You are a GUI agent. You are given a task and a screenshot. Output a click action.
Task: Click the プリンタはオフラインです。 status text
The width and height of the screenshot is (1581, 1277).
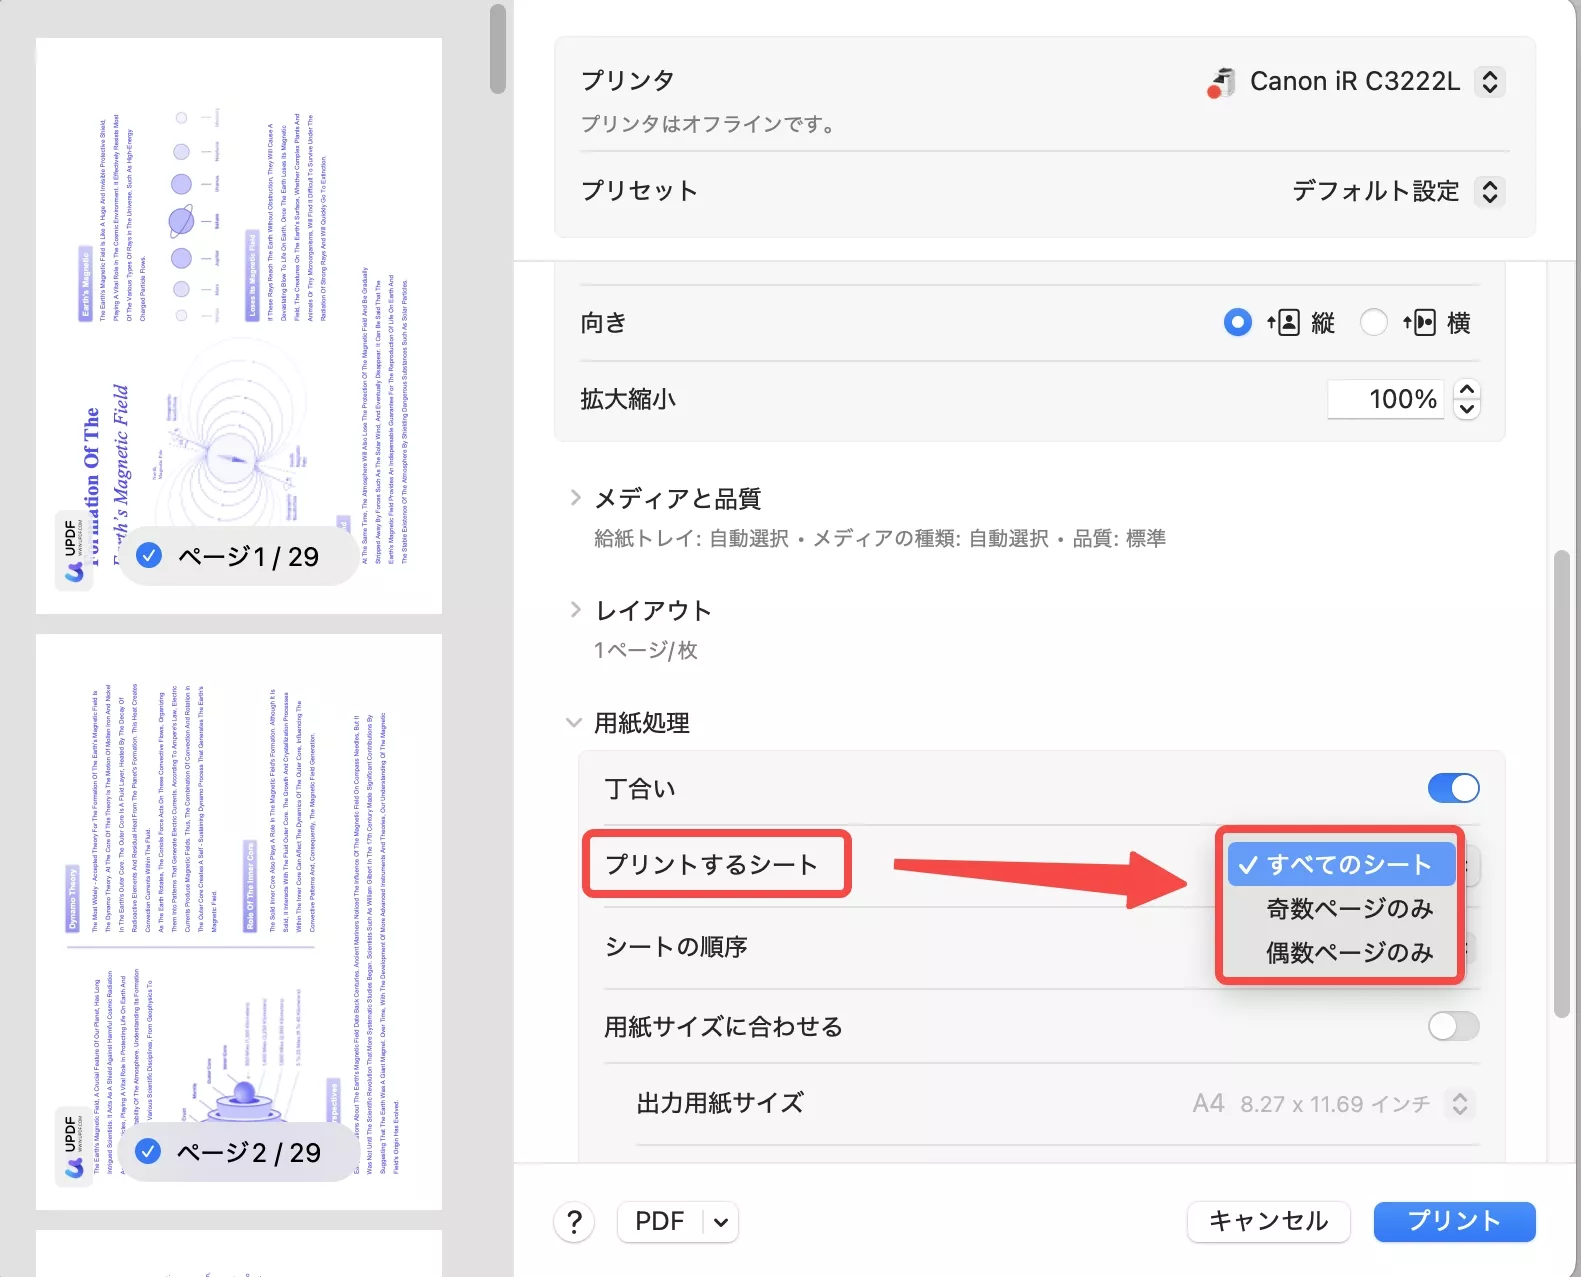(x=707, y=124)
